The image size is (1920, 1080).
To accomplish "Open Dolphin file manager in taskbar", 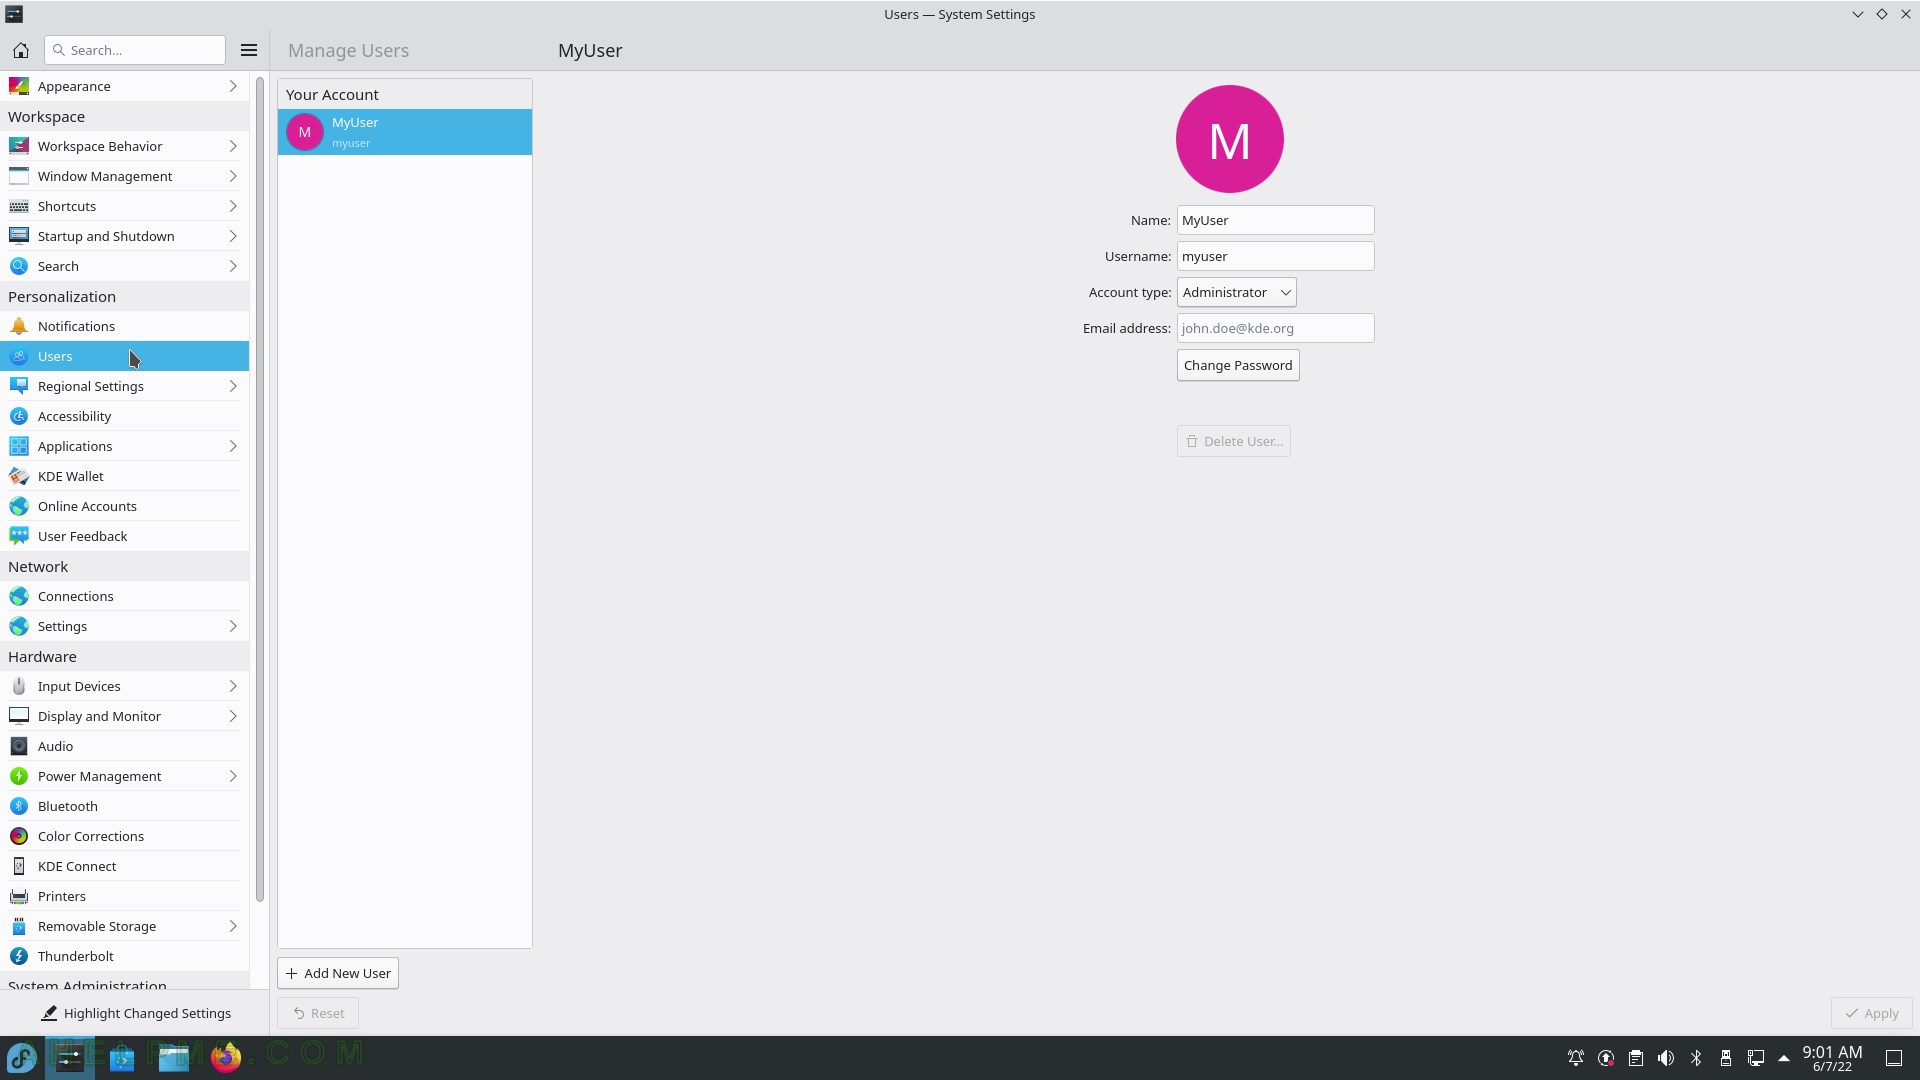I will (x=174, y=1057).
